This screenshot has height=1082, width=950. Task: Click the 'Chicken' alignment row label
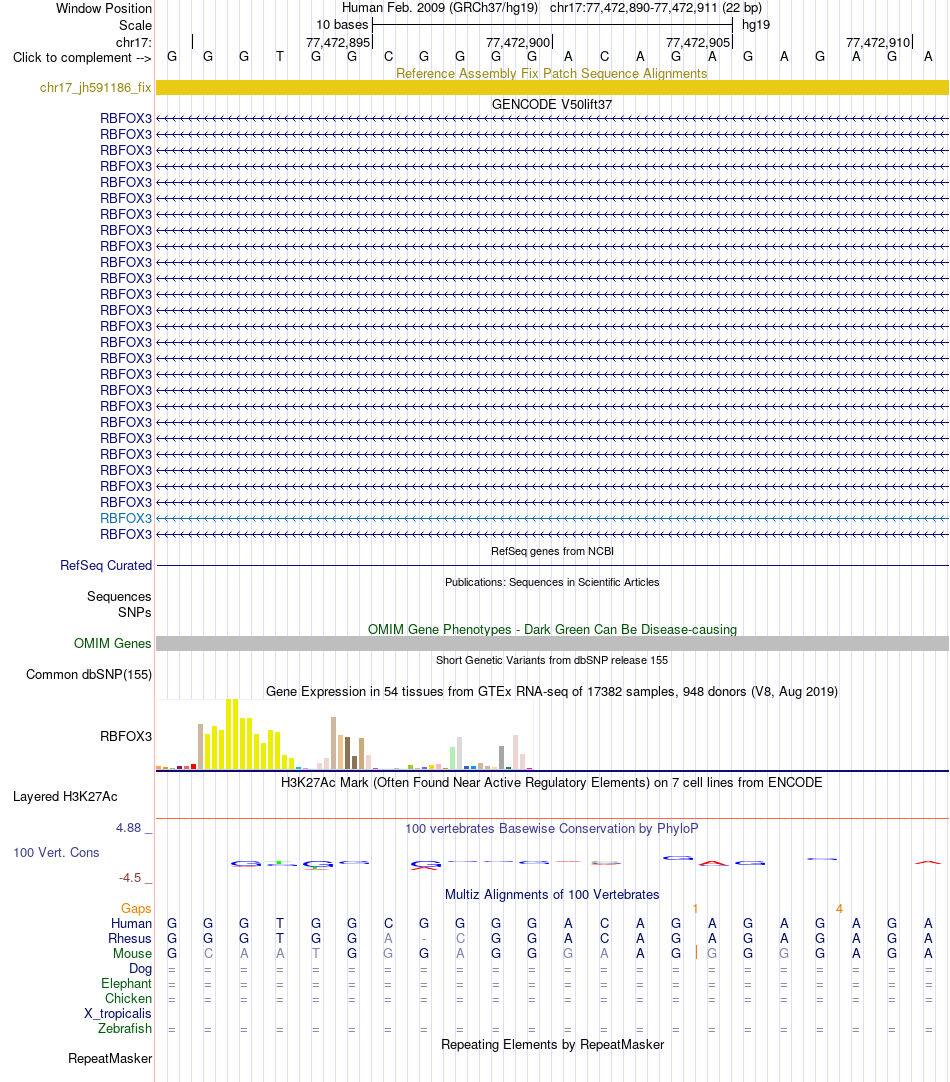pyautogui.click(x=128, y=999)
